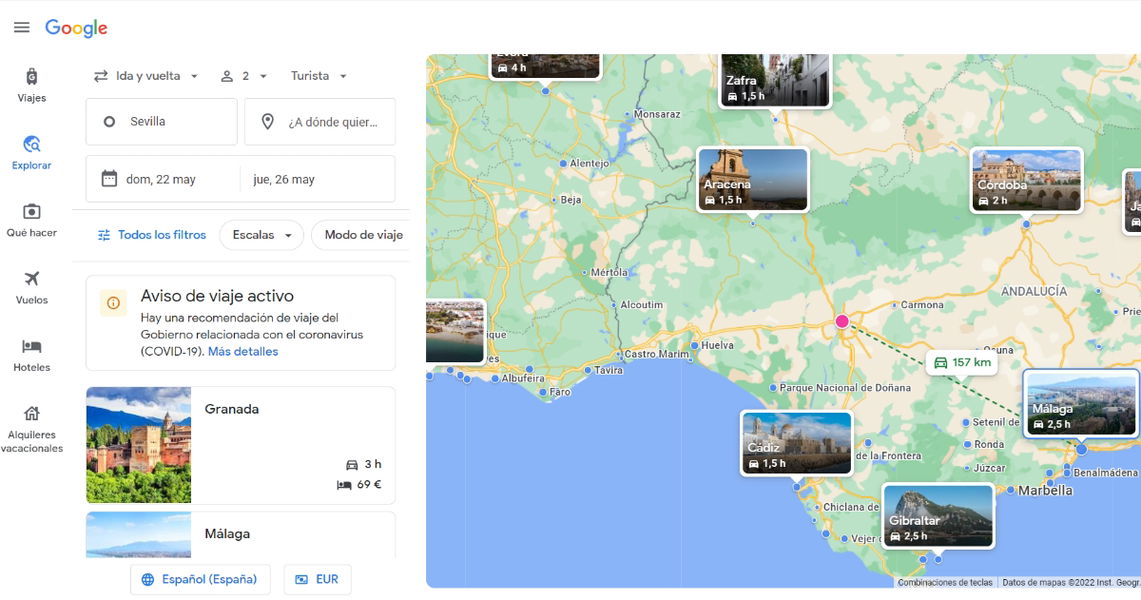Click the round-trip arrows icon

pyautogui.click(x=101, y=76)
